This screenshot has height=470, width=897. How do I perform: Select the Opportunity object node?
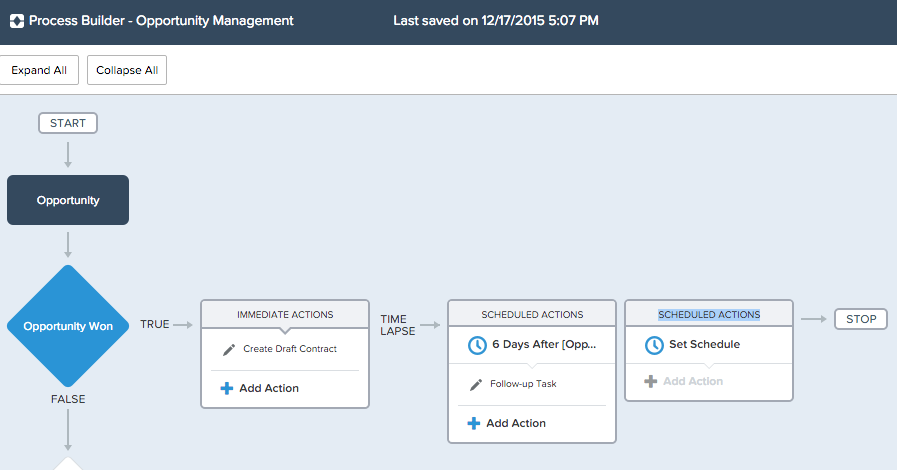(x=68, y=200)
